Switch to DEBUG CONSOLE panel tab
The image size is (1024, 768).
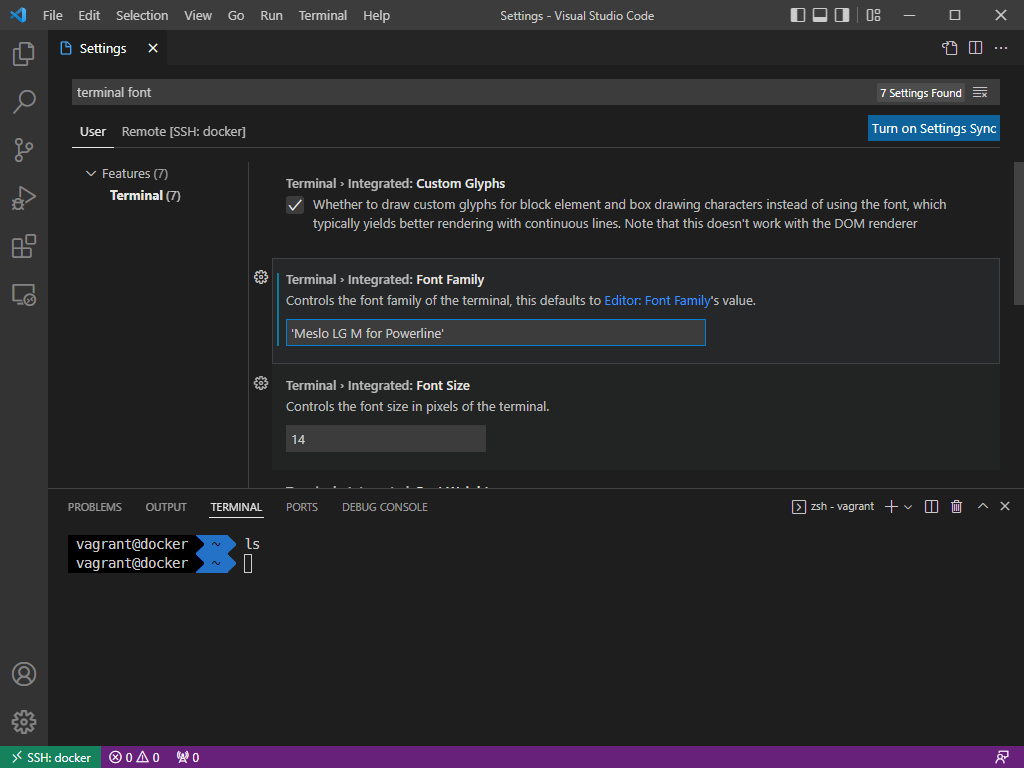click(385, 507)
